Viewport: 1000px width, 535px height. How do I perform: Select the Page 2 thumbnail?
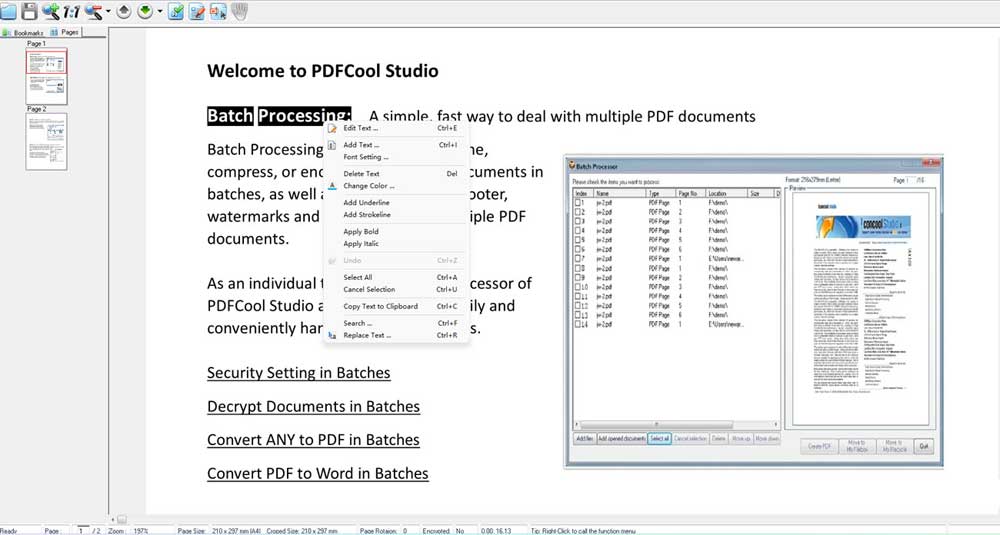click(46, 142)
